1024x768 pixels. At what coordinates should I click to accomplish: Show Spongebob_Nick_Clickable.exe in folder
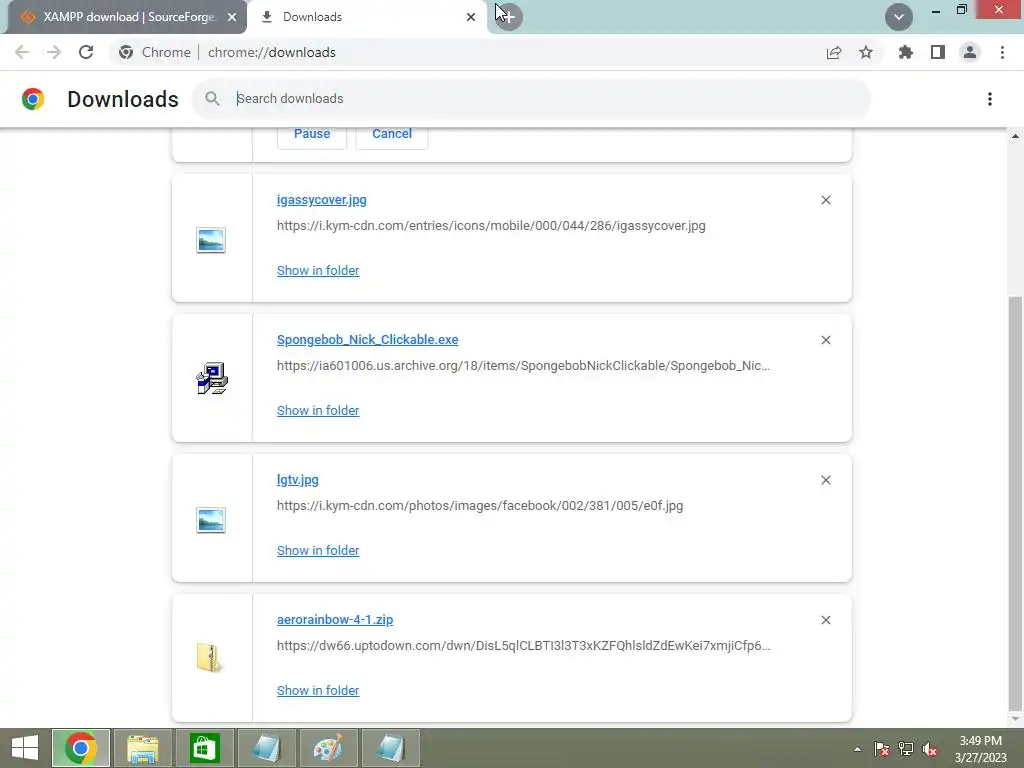(318, 410)
